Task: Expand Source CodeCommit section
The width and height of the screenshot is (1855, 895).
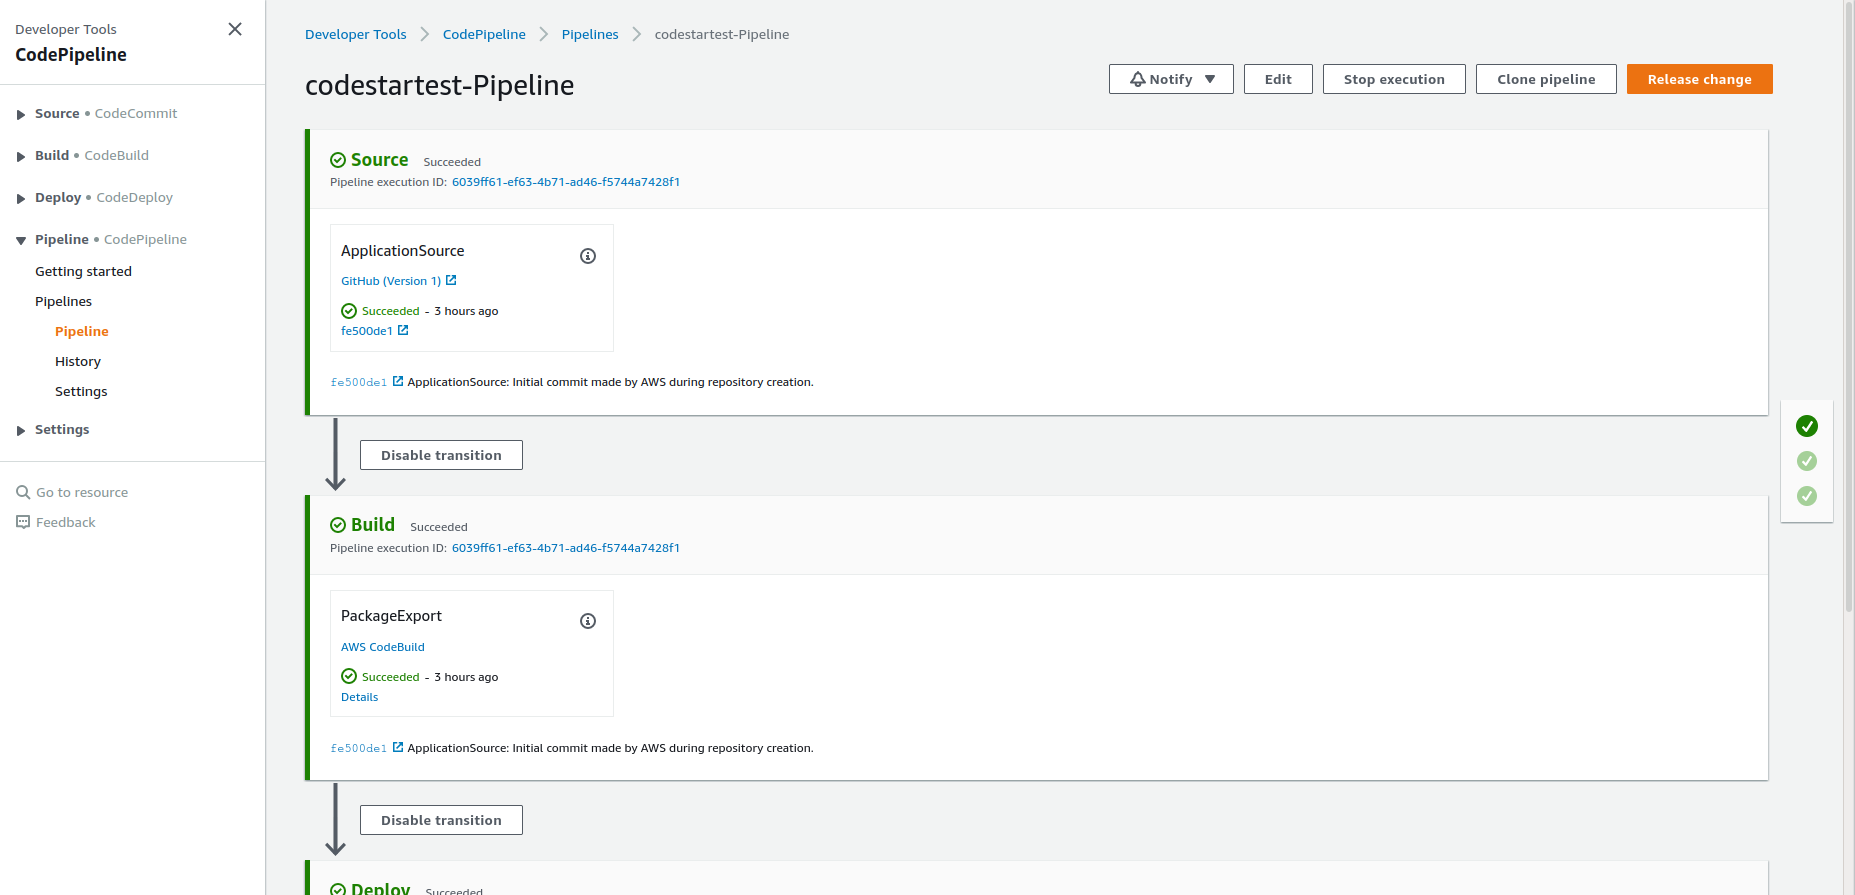Action: (21, 114)
